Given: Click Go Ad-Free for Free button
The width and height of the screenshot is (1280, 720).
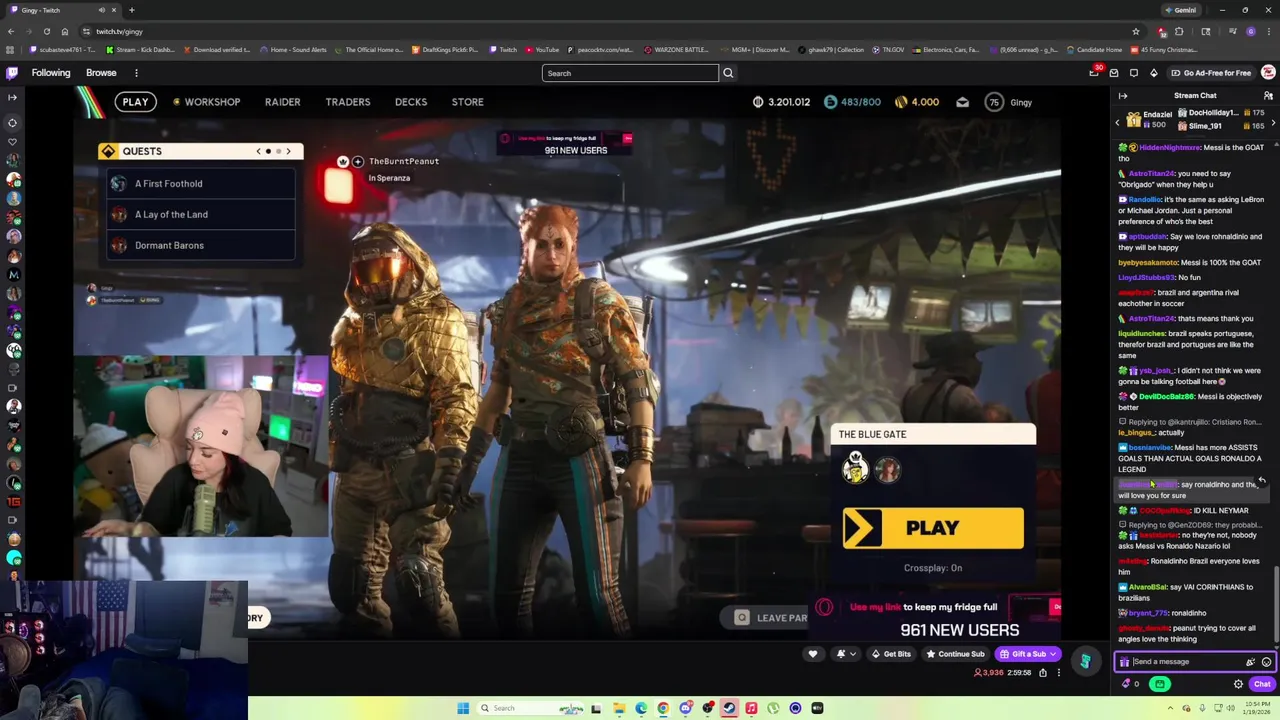Looking at the screenshot, I should coord(1210,73).
